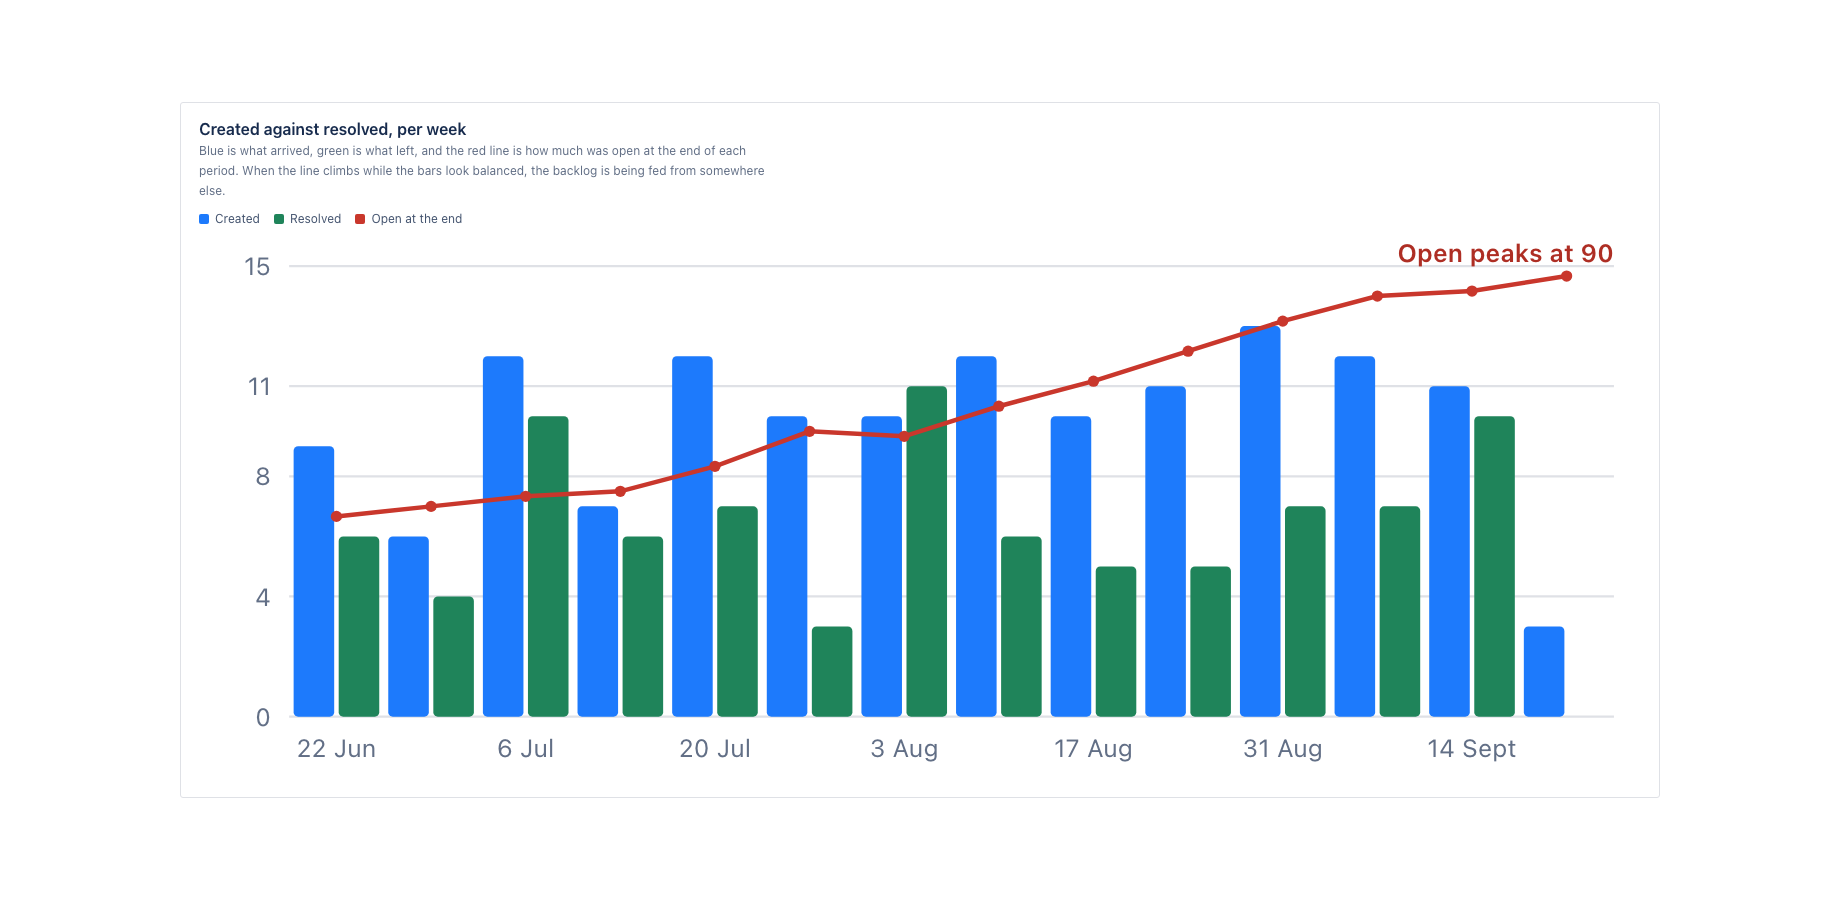Viewport: 1840px width, 900px height.
Task: Click the y-axis value 11
Action: click(259, 386)
